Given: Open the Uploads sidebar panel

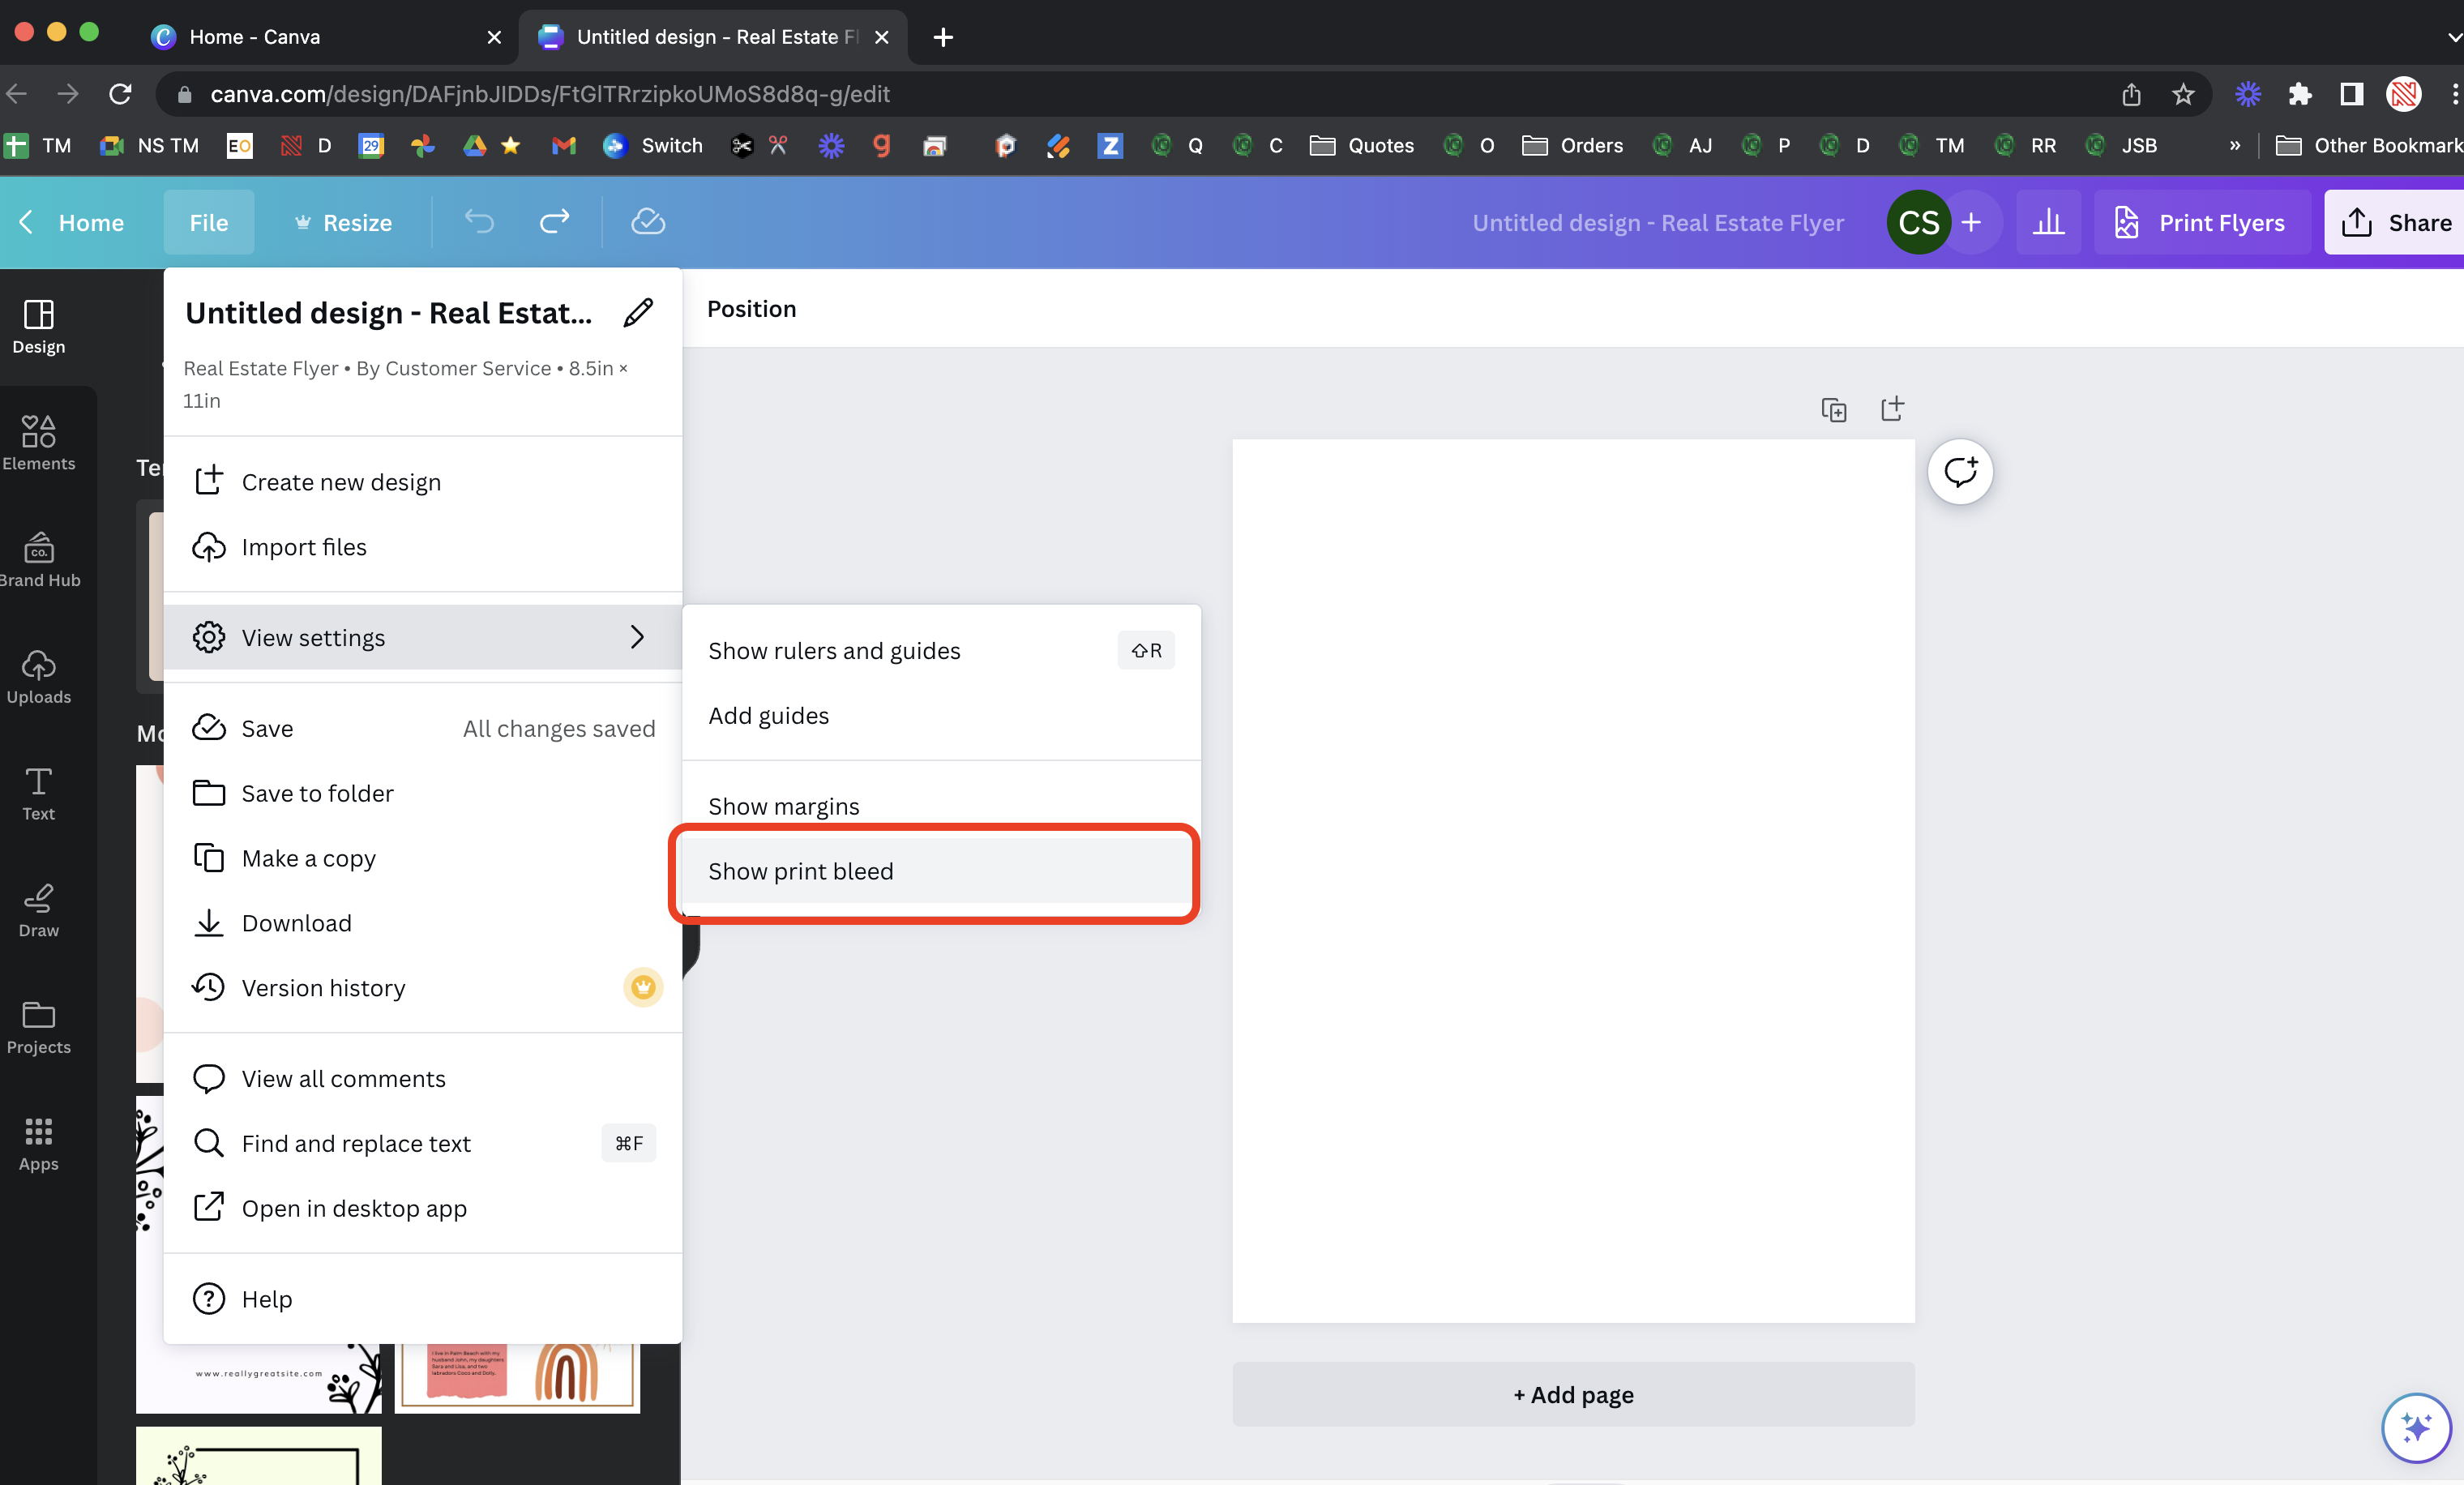Looking at the screenshot, I should (39, 678).
